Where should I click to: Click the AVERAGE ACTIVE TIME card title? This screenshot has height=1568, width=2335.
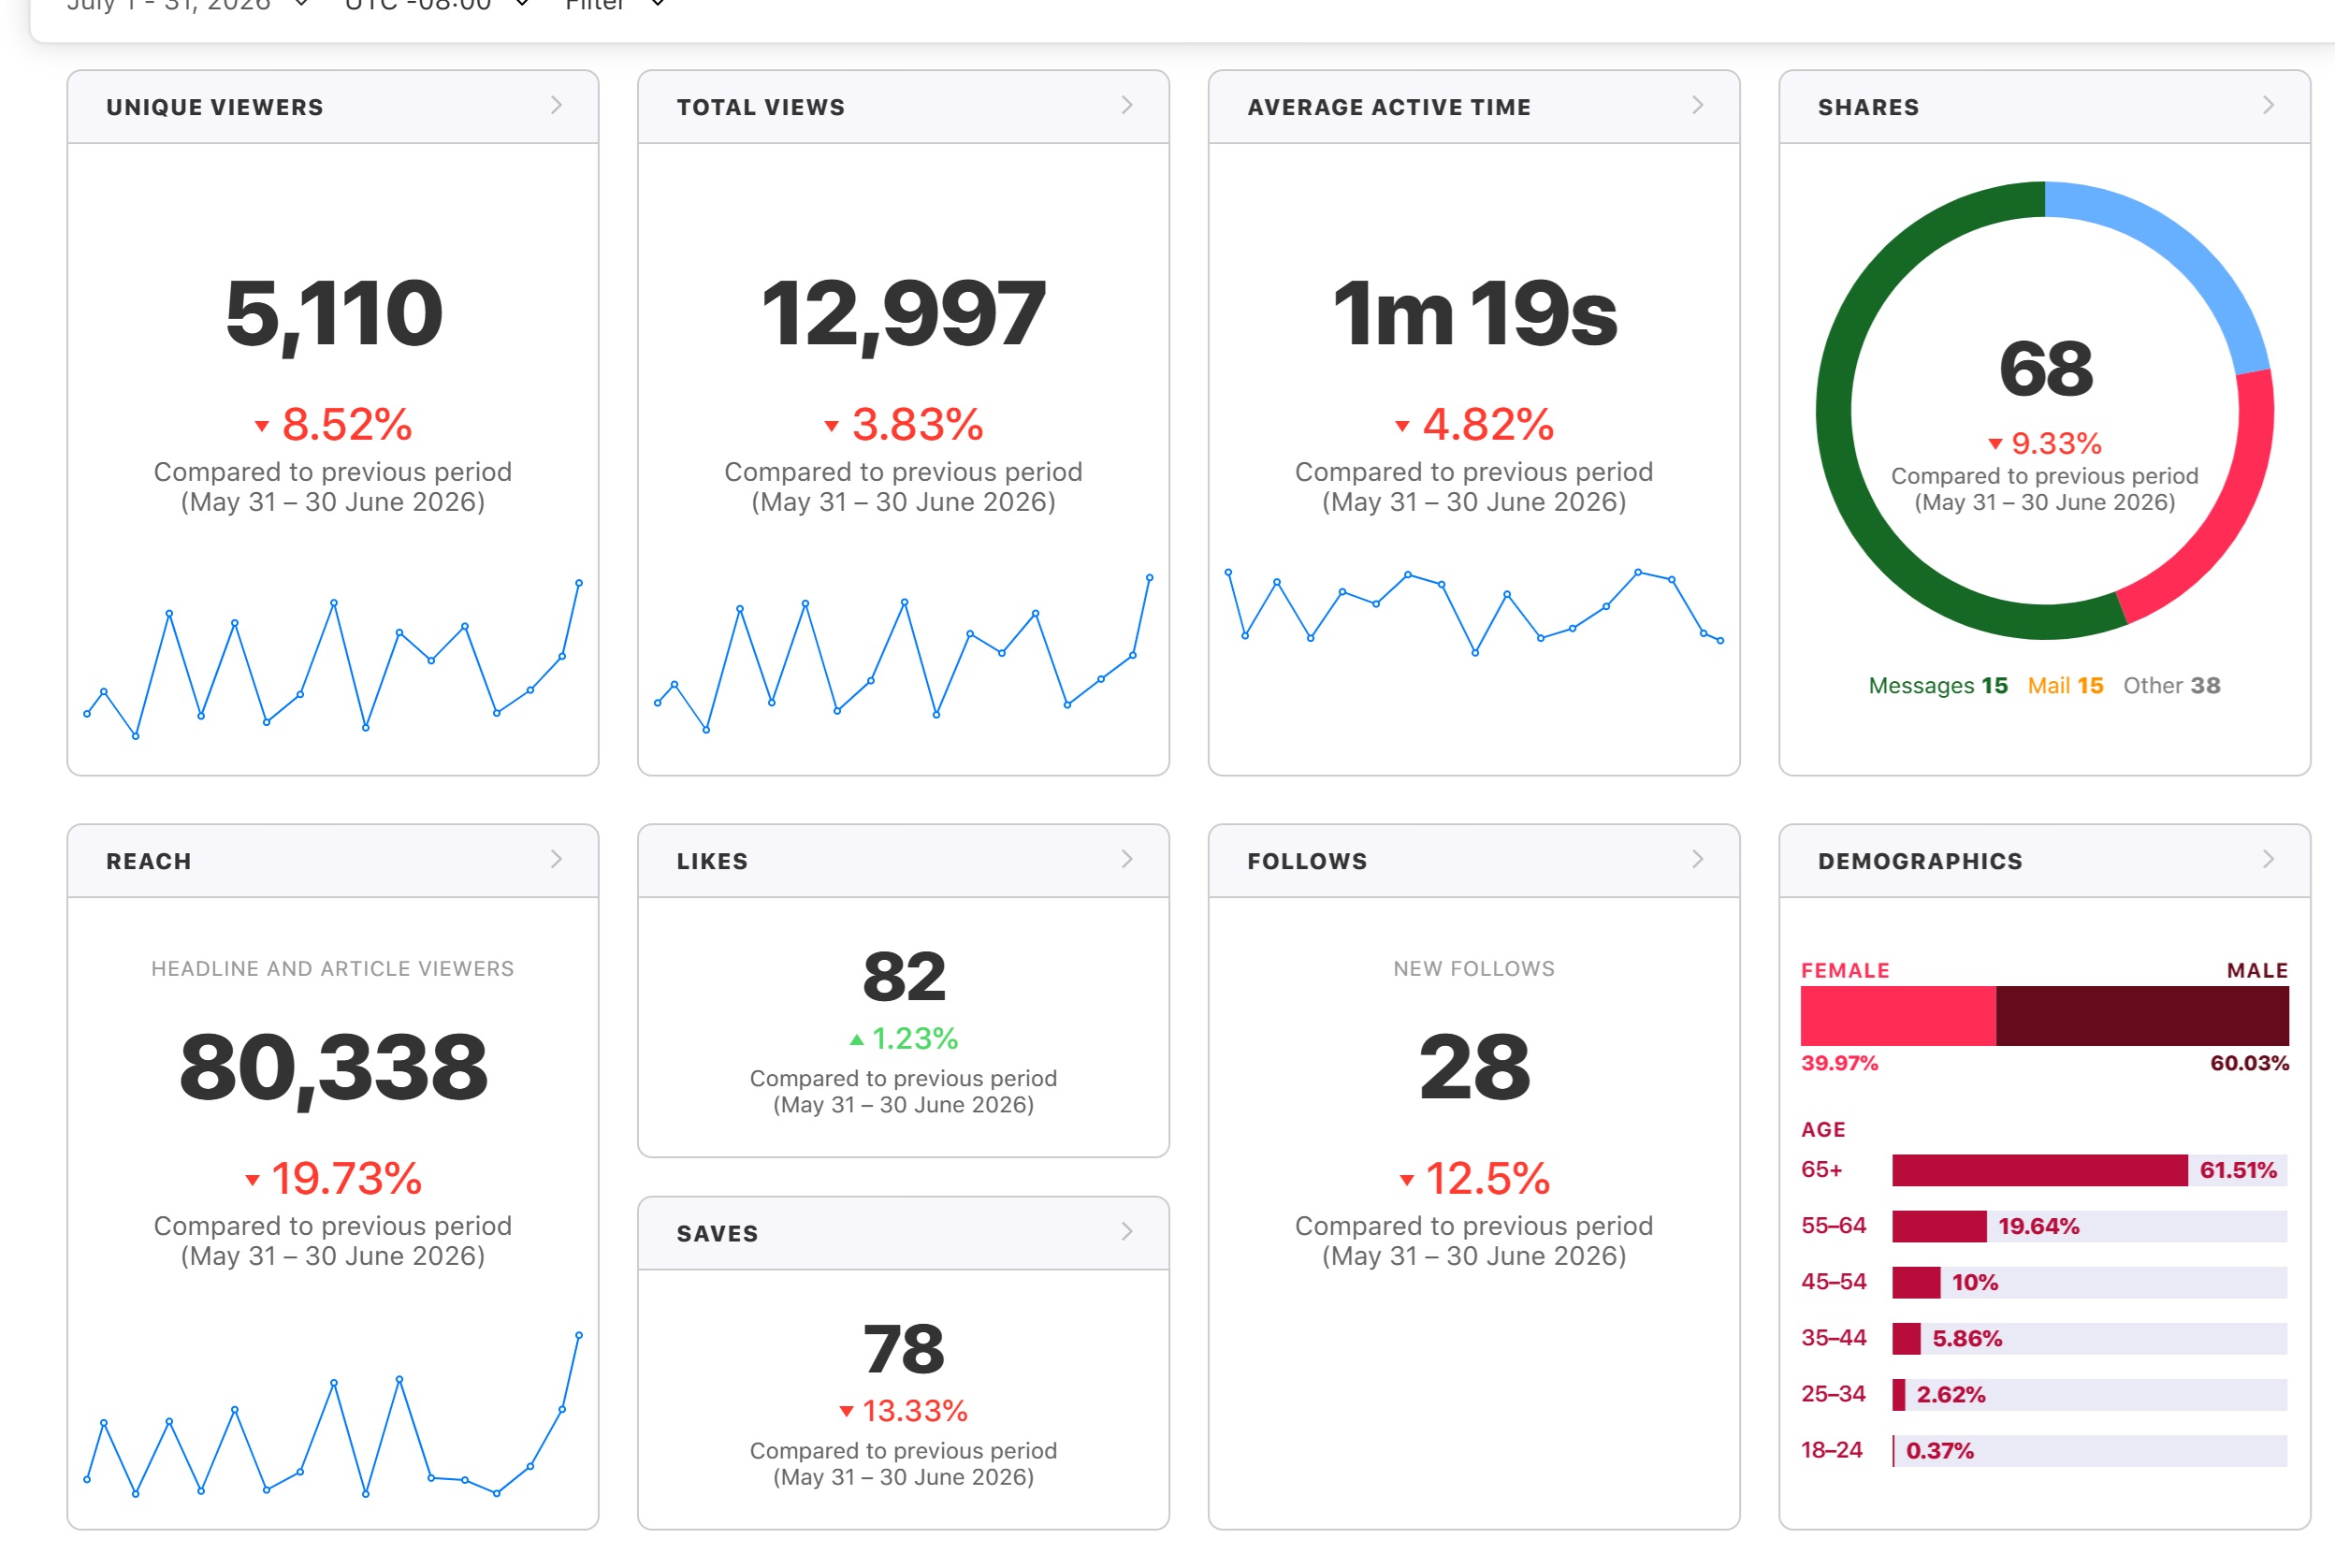tap(1389, 107)
